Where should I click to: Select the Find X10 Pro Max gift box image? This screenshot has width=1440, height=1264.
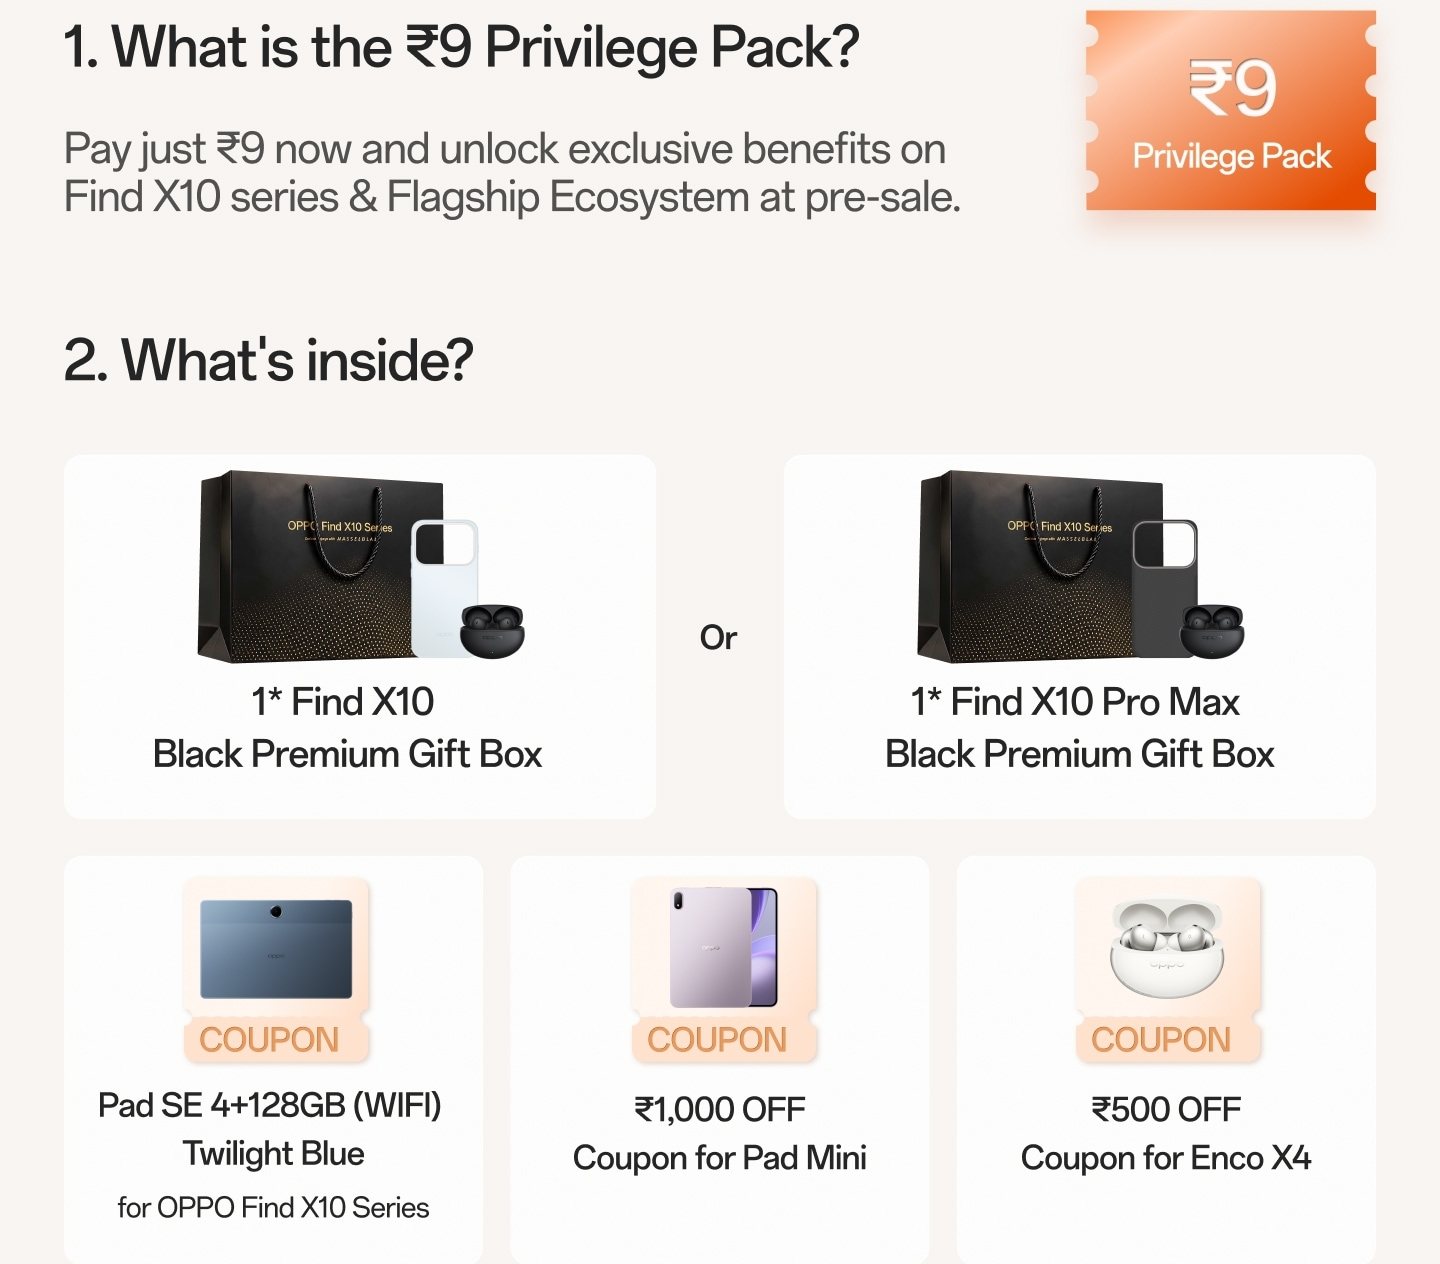click(1080, 566)
